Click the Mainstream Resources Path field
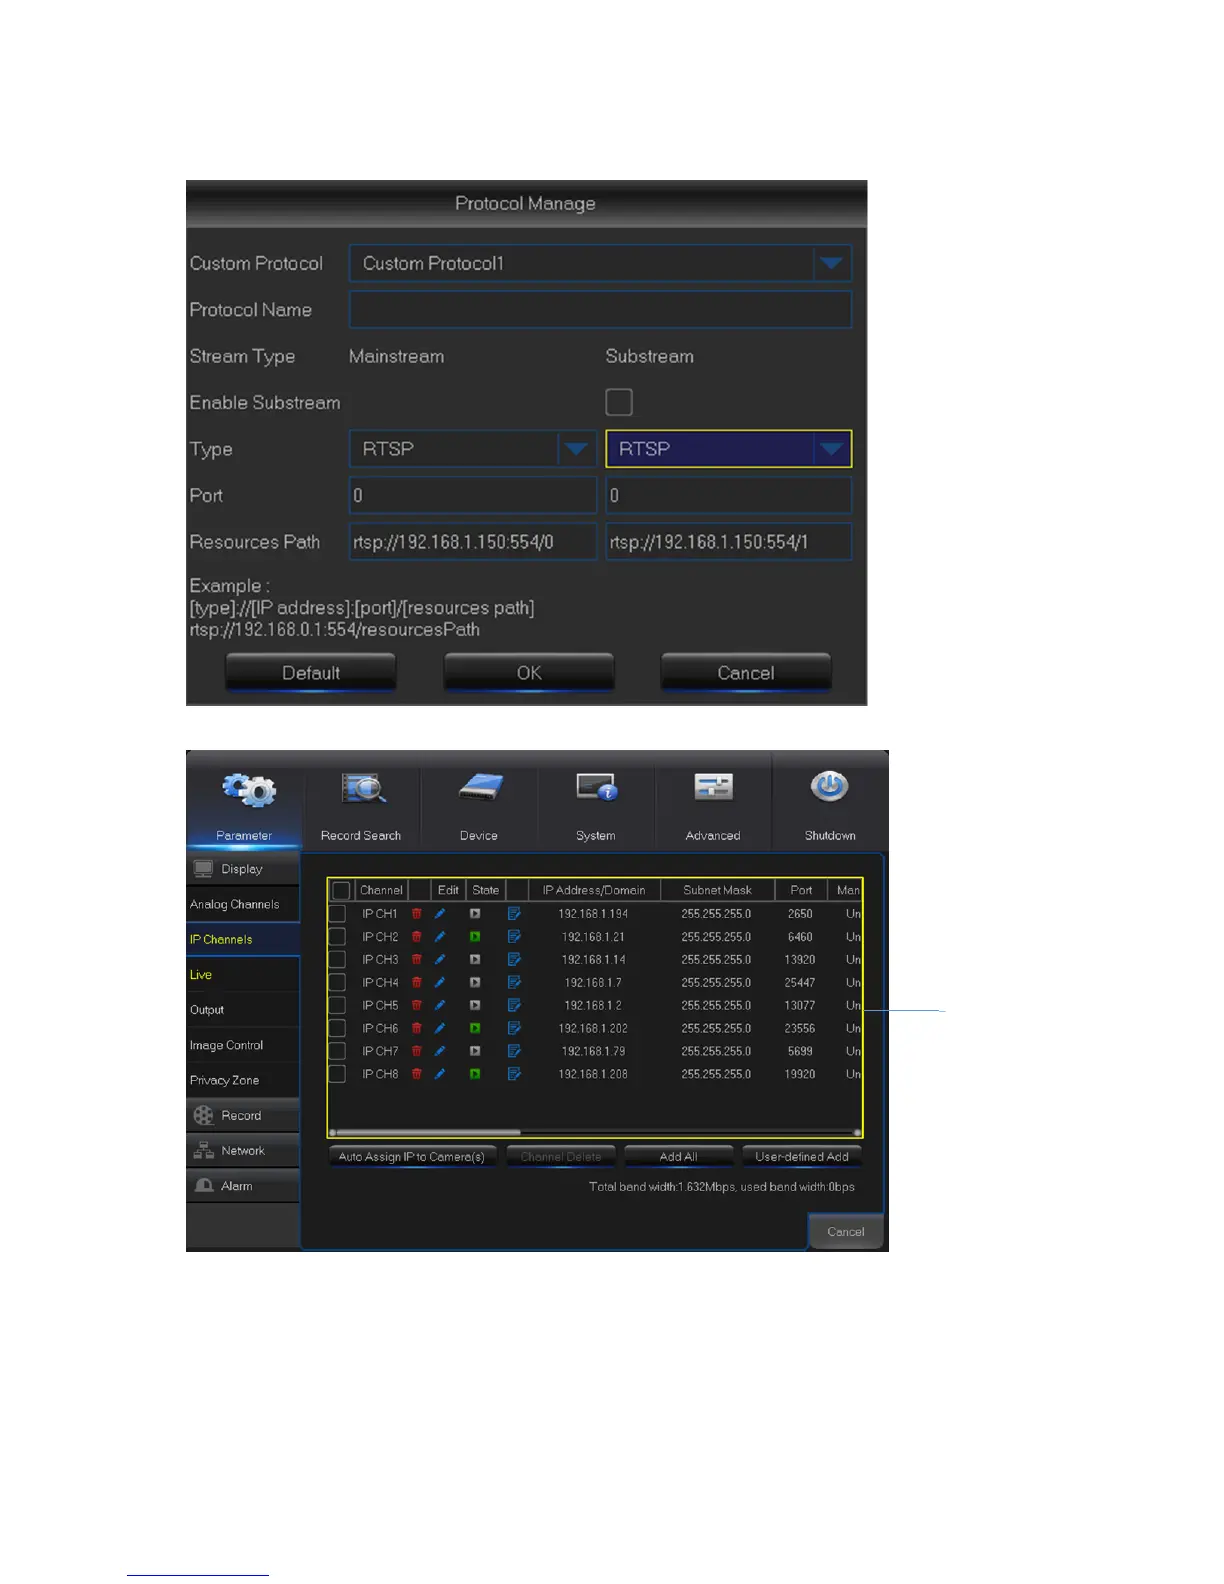The height and width of the screenshot is (1584, 1224). [472, 542]
